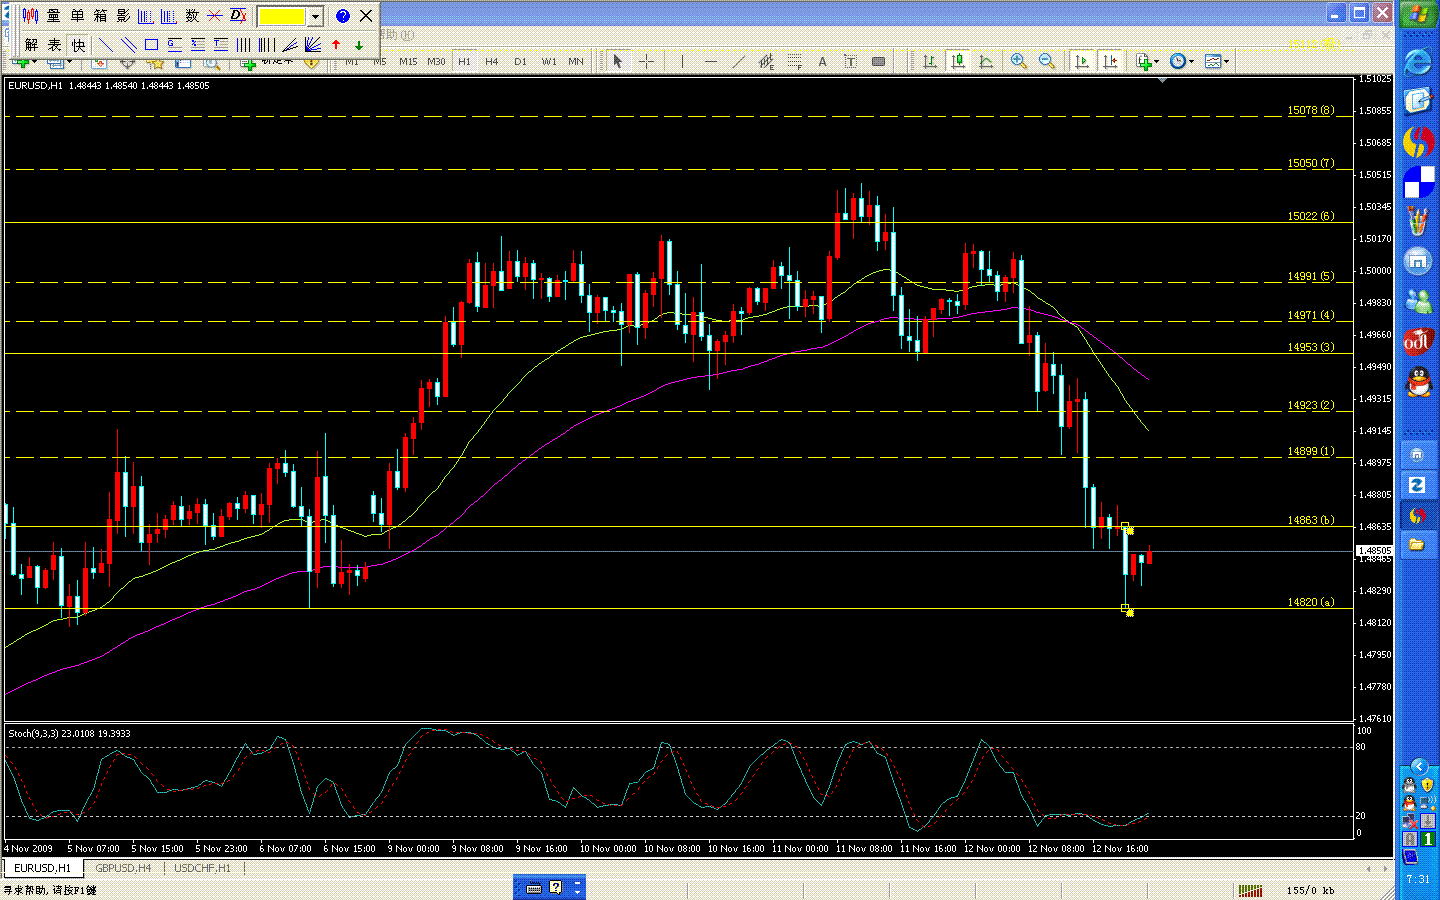This screenshot has width=1440, height=900.
Task: Switch to MN monthly timeframe
Action: 576,61
